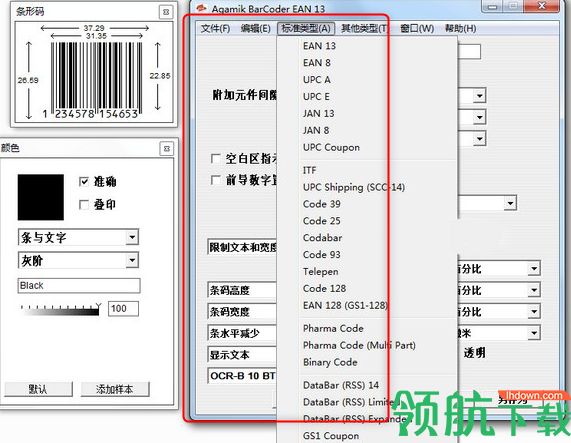The height and width of the screenshot is (443, 571).
Task: Open the 帮助(H) menu
Action: (x=460, y=28)
